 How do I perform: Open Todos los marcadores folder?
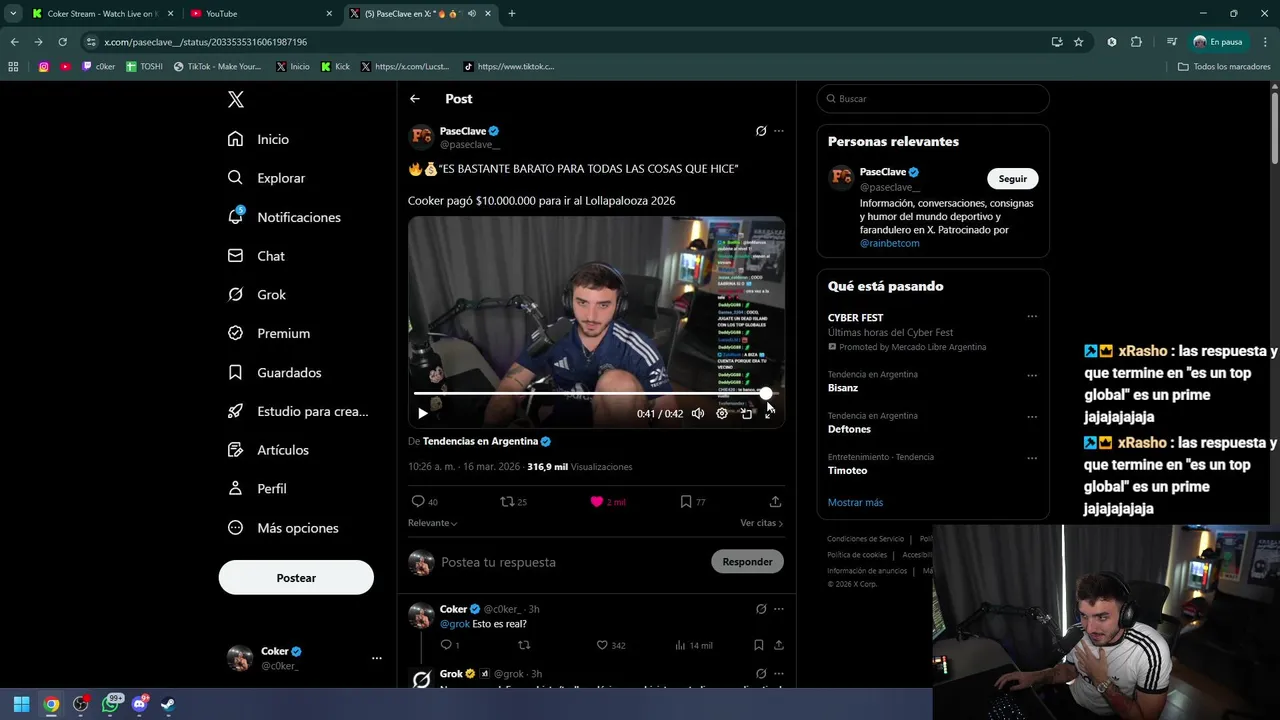(1224, 67)
